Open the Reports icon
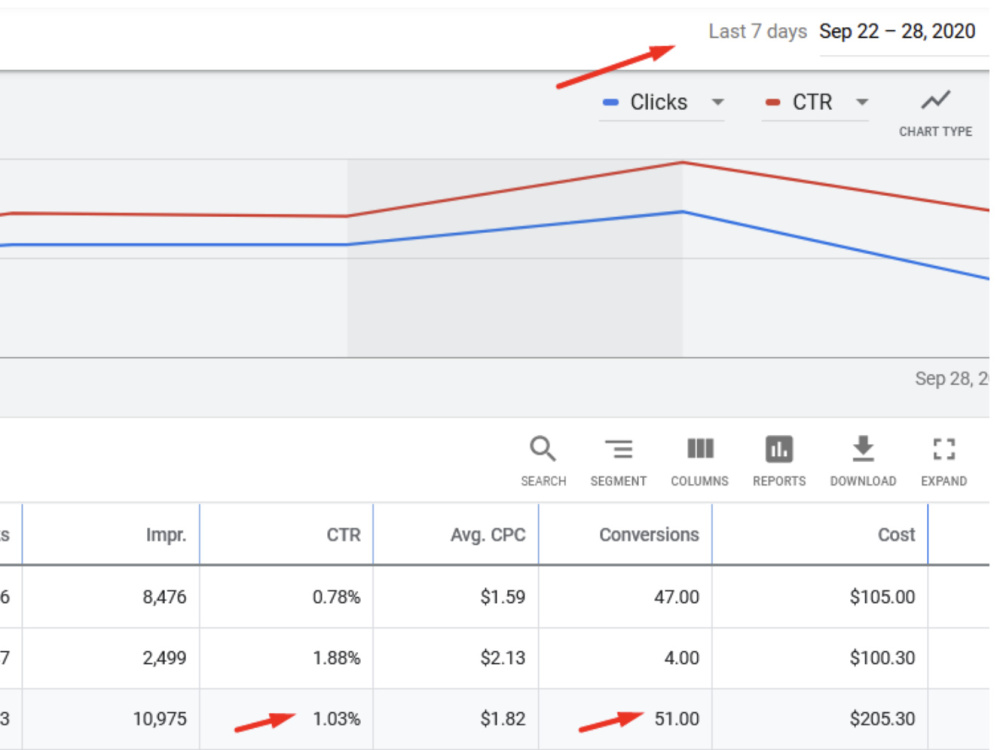Image resolution: width=1000 pixels, height=750 pixels. pos(779,461)
